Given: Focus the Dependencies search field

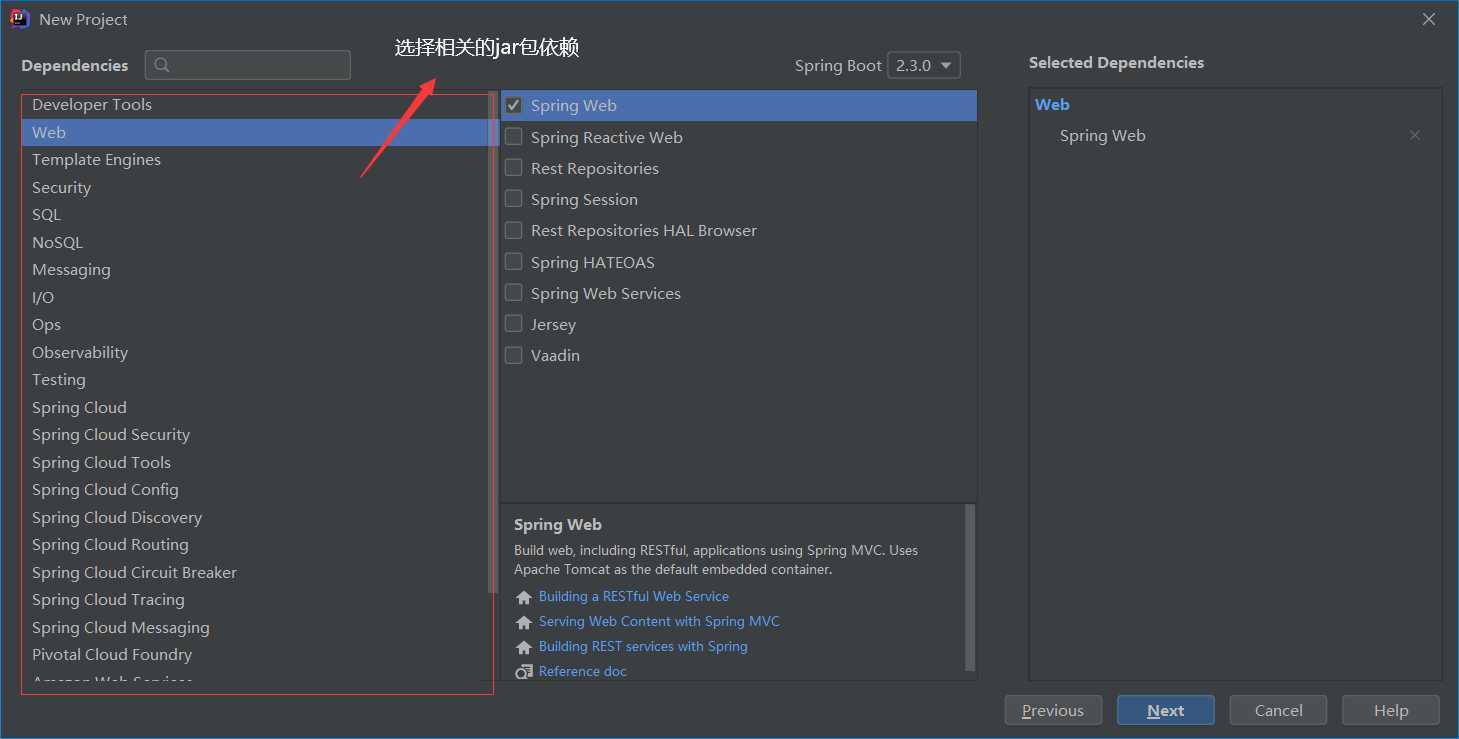Looking at the screenshot, I should tap(248, 65).
